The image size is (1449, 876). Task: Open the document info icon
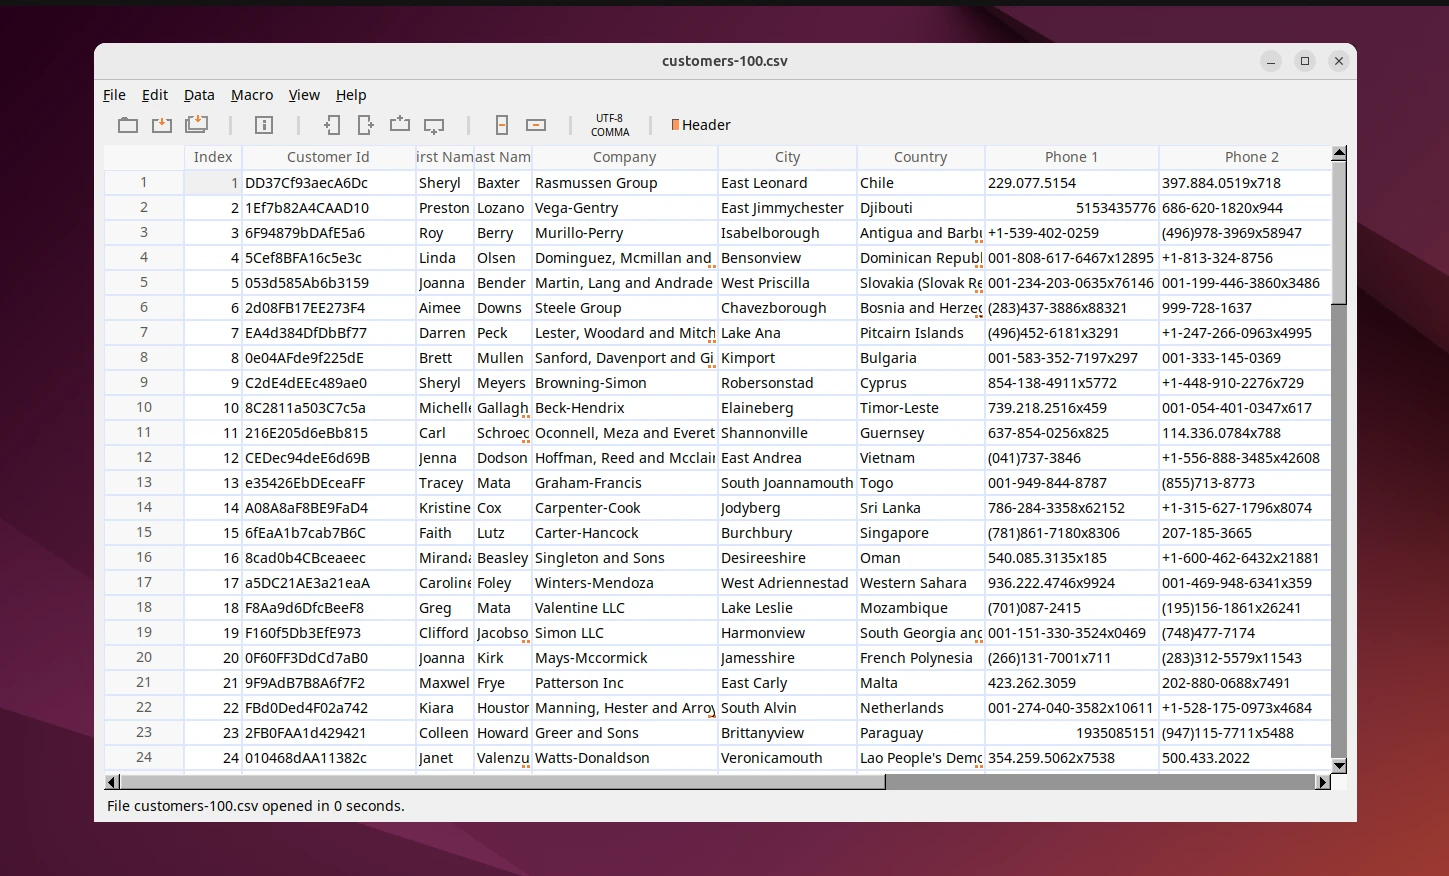pos(264,125)
